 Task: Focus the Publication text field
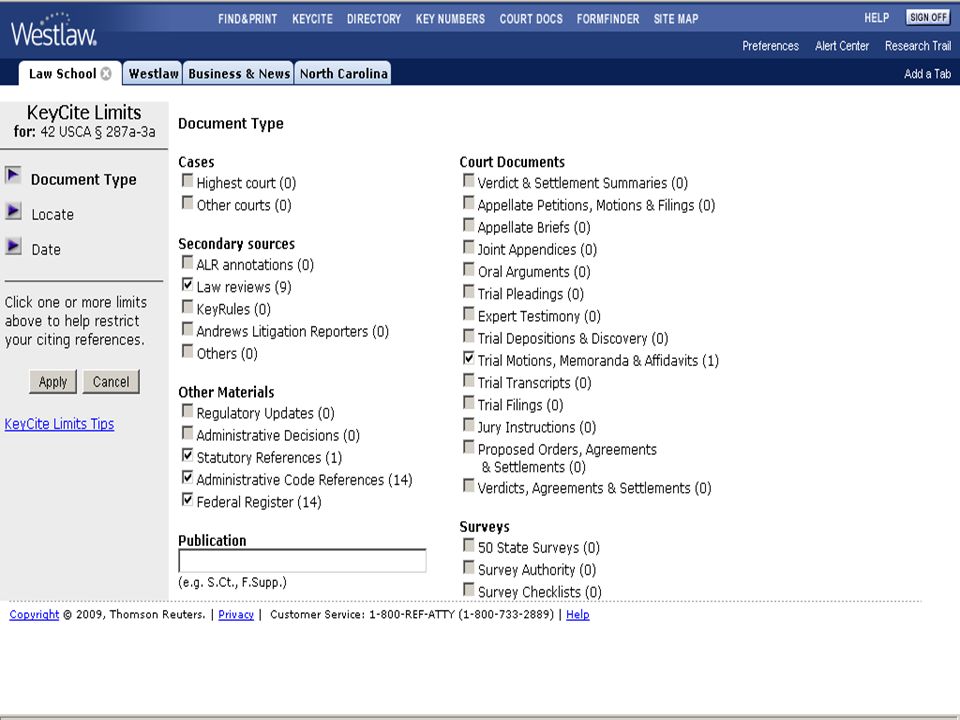point(302,561)
